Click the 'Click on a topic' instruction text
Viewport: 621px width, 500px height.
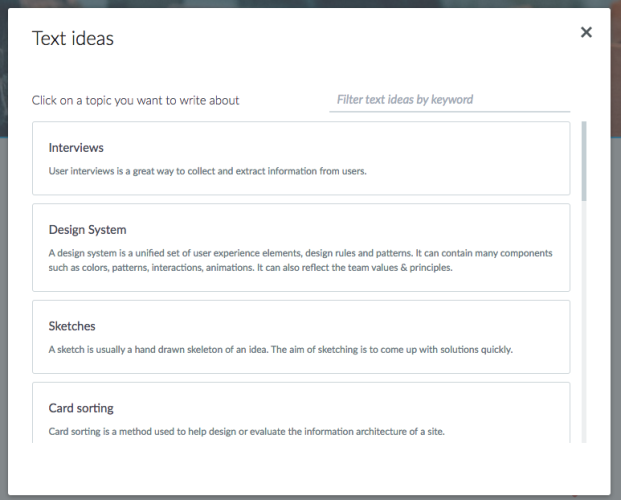135,101
